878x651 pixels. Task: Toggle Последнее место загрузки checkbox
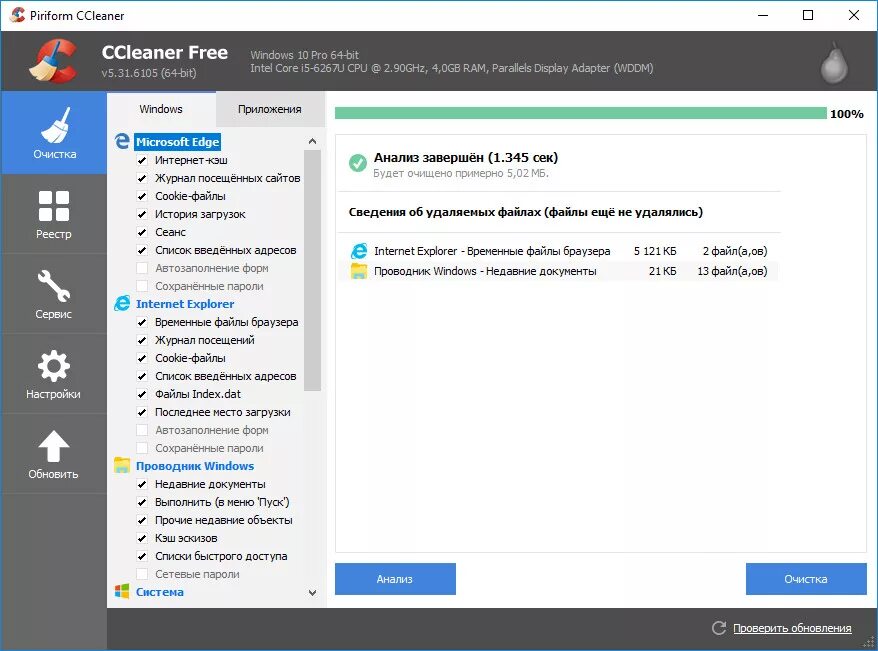click(142, 412)
